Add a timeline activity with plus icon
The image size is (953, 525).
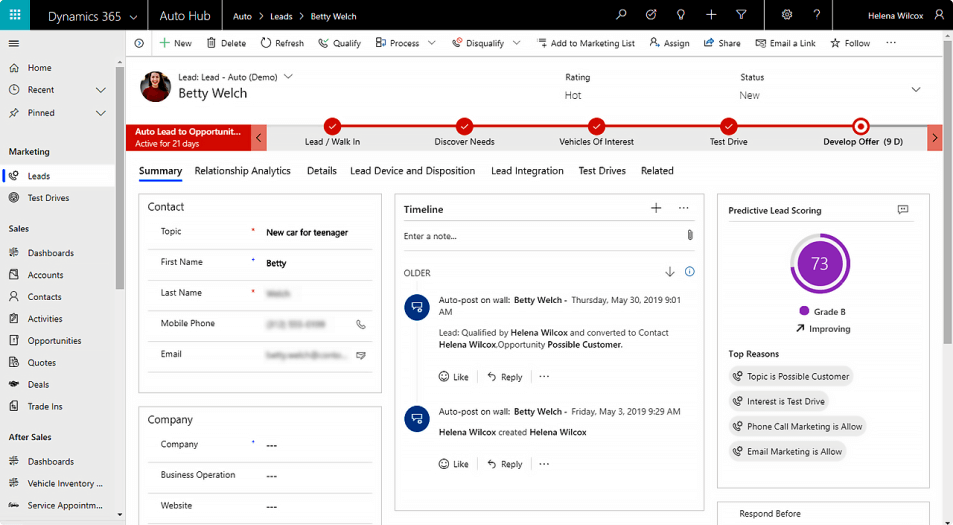coord(656,208)
